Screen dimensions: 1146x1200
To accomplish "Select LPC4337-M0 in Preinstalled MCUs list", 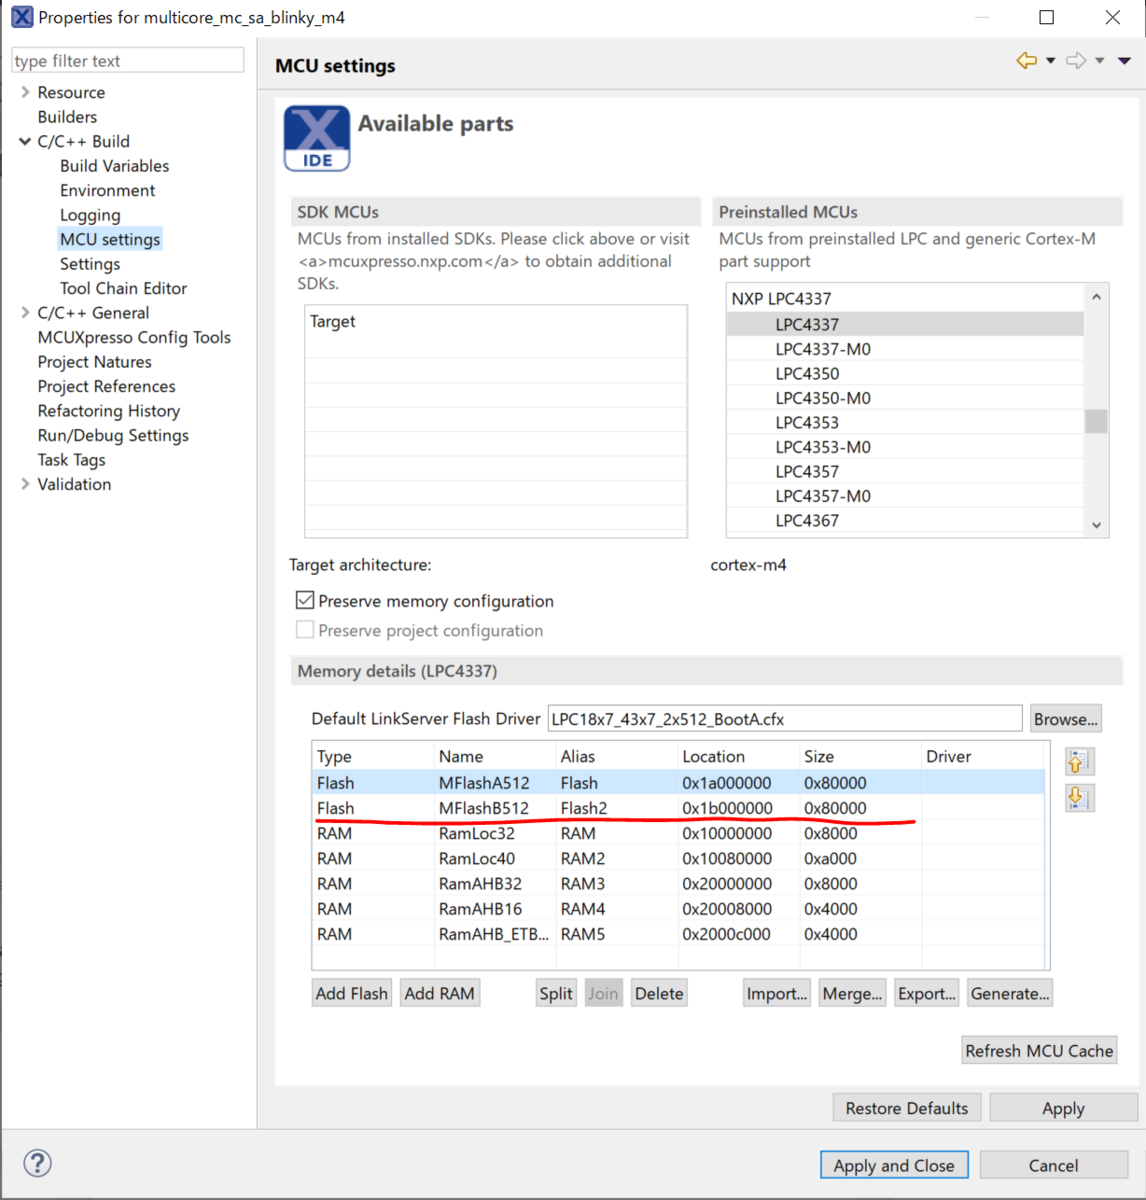I will [905, 349].
